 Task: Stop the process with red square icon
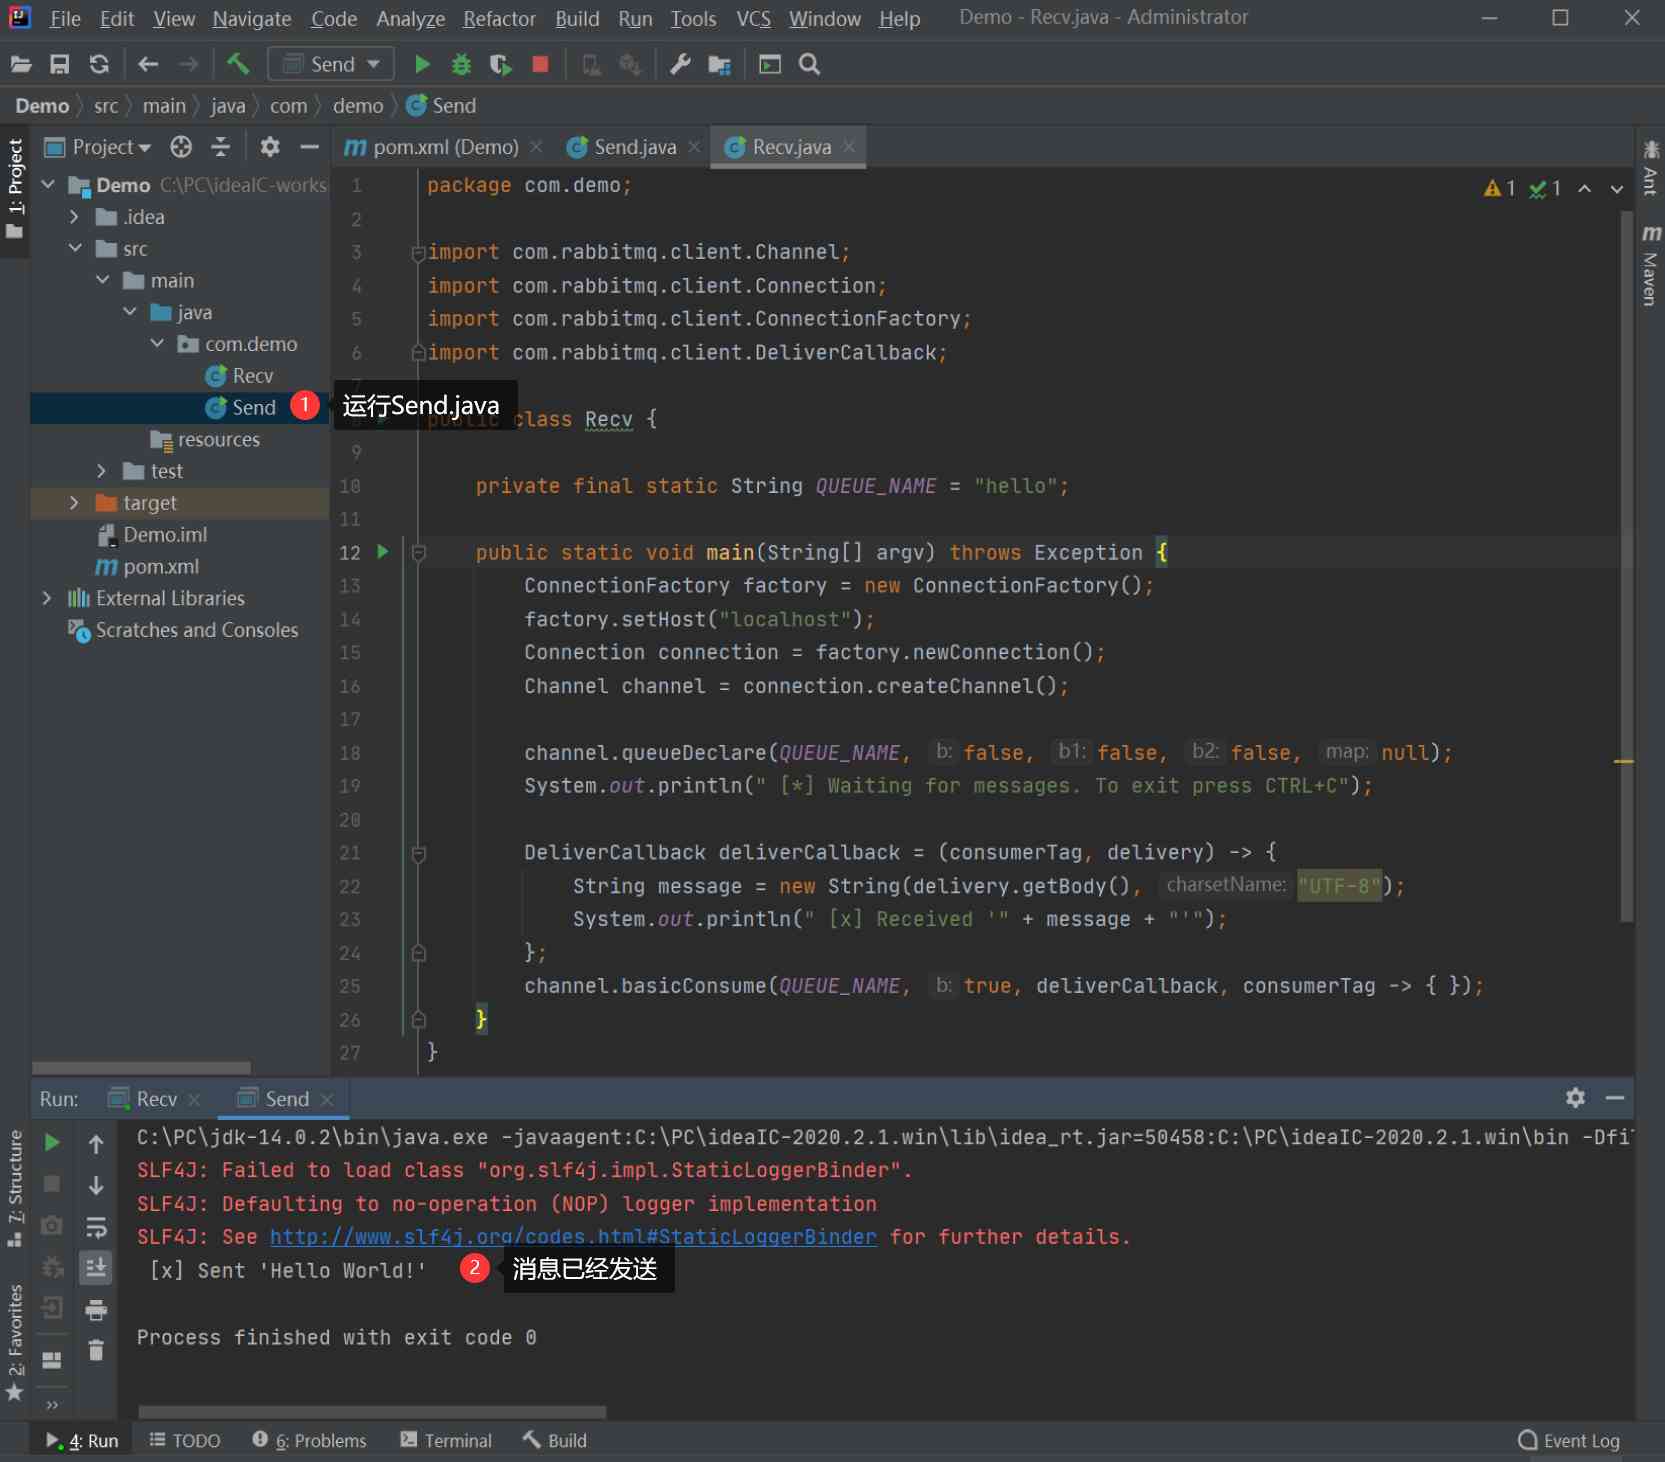[541, 65]
